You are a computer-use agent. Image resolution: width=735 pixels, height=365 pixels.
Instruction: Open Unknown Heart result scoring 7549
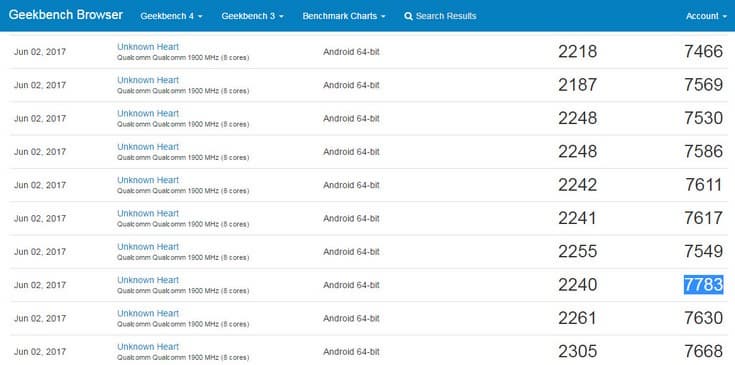pyautogui.click(x=148, y=246)
